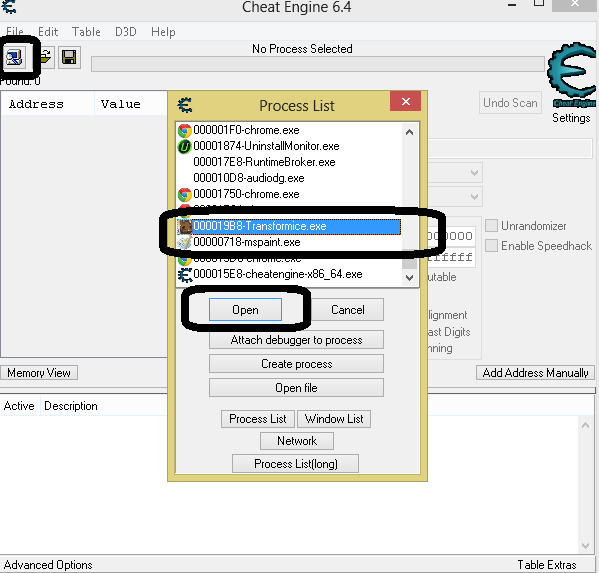Close the Process List dialog
599x573 pixels.
[406, 101]
